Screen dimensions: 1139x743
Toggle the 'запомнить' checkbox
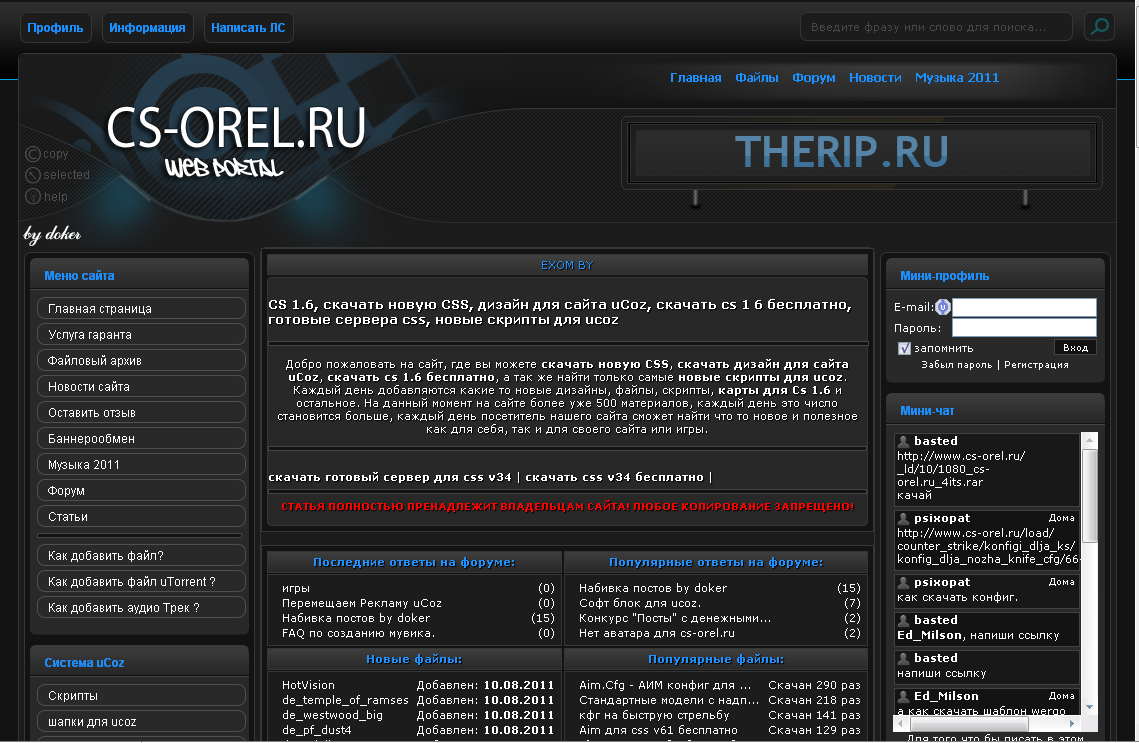[x=904, y=349]
